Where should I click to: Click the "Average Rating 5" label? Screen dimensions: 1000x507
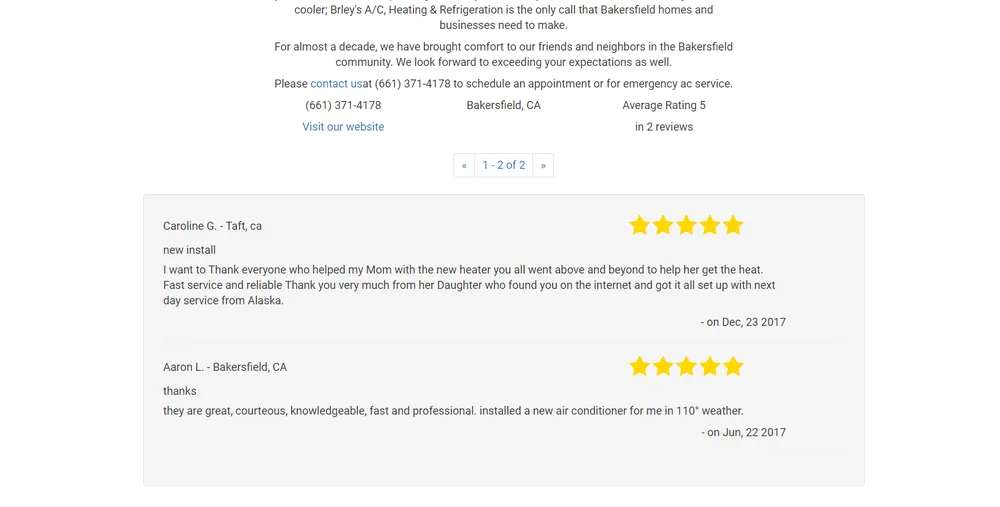click(664, 105)
